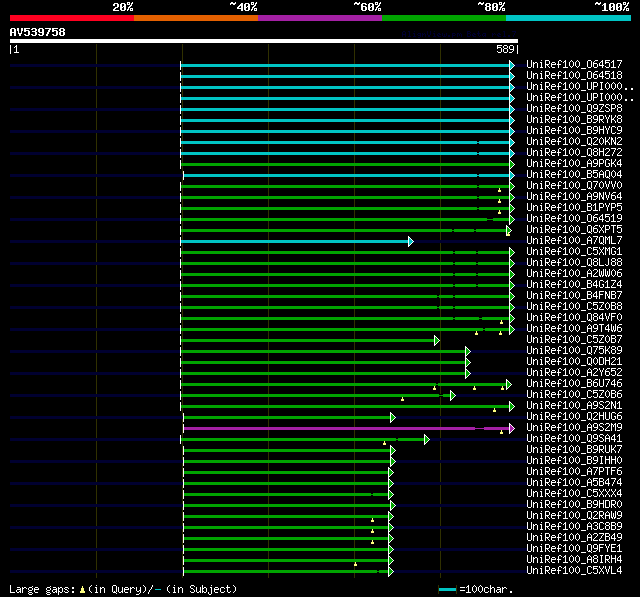640x597 pixels.
Task: Click UniRef100_C5XXX4 text
Action: [x=574, y=494]
